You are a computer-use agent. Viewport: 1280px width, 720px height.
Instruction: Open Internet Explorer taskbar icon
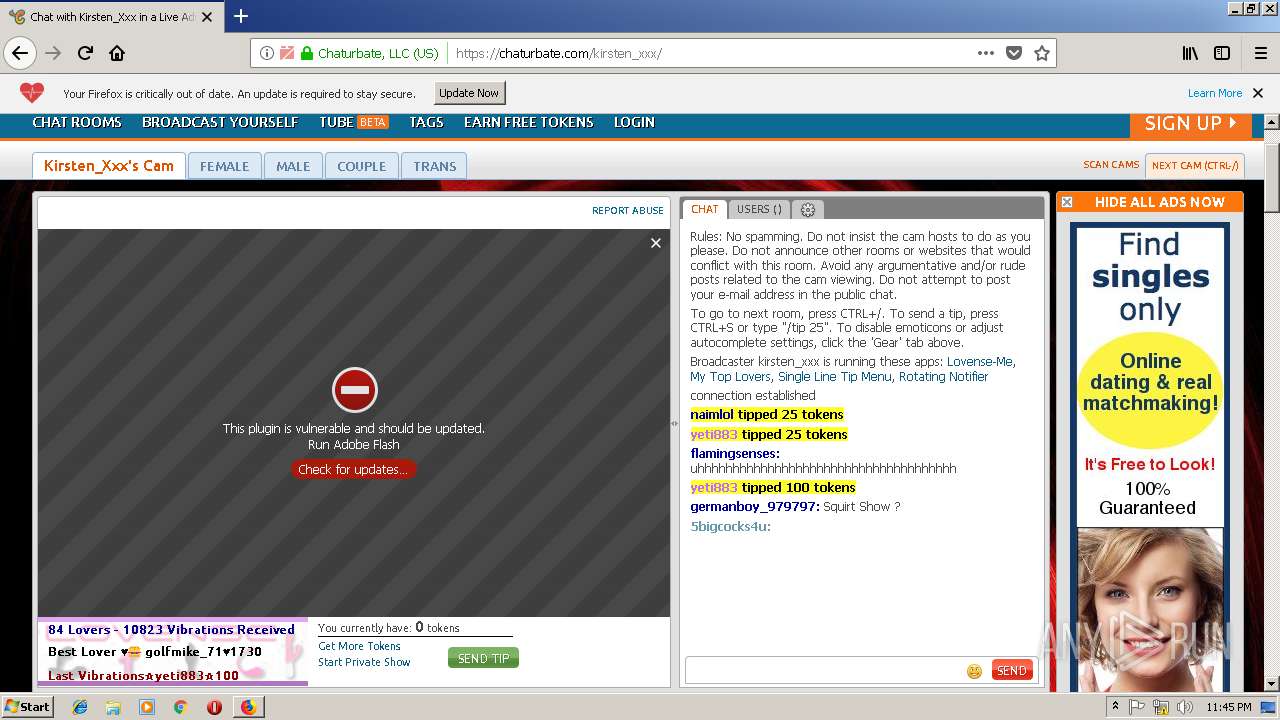point(80,707)
